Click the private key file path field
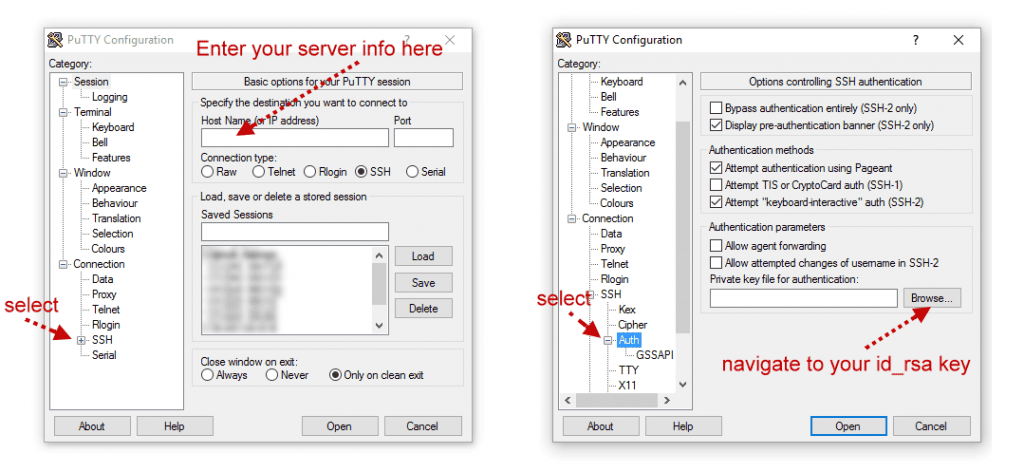This screenshot has height=472, width=1024. (x=804, y=298)
